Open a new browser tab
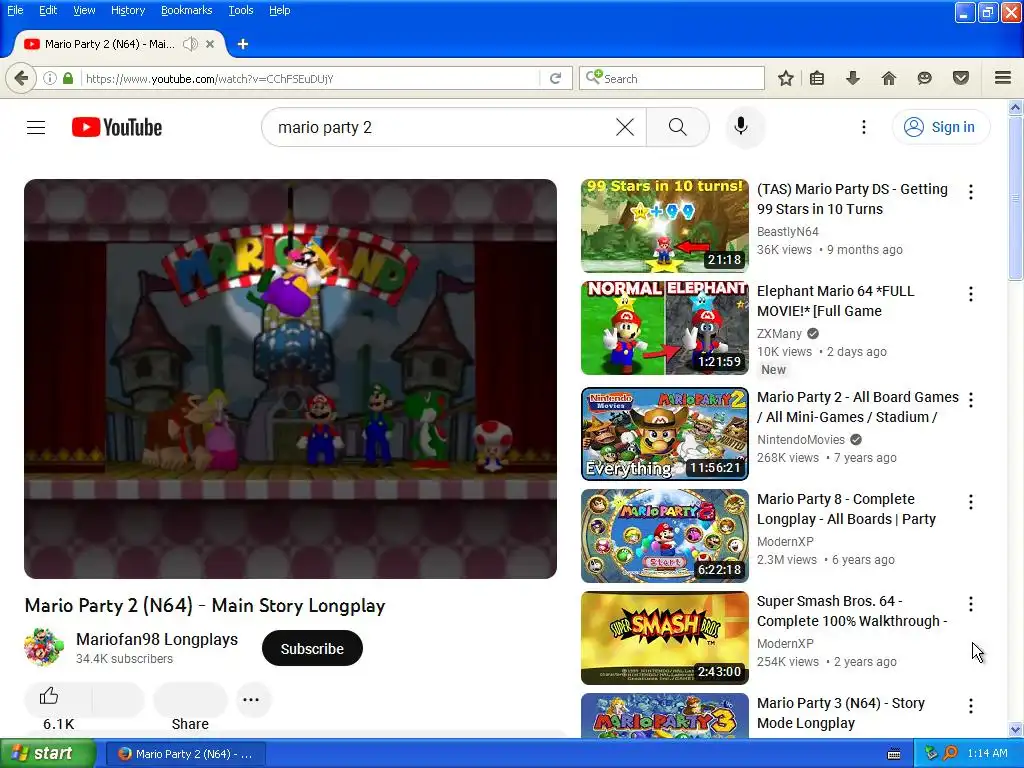Image resolution: width=1024 pixels, height=768 pixels. [x=243, y=44]
